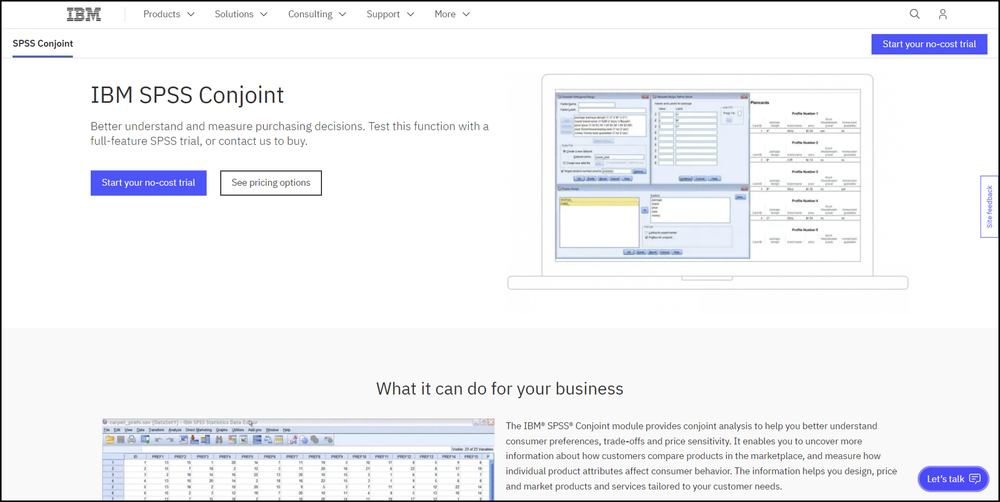Expand the More menu in the header

tap(452, 14)
